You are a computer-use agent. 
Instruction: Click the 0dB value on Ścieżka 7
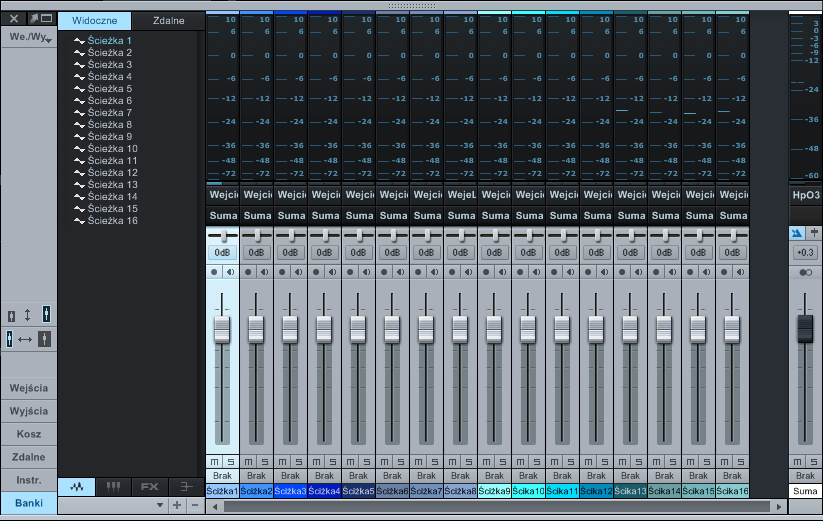click(426, 252)
